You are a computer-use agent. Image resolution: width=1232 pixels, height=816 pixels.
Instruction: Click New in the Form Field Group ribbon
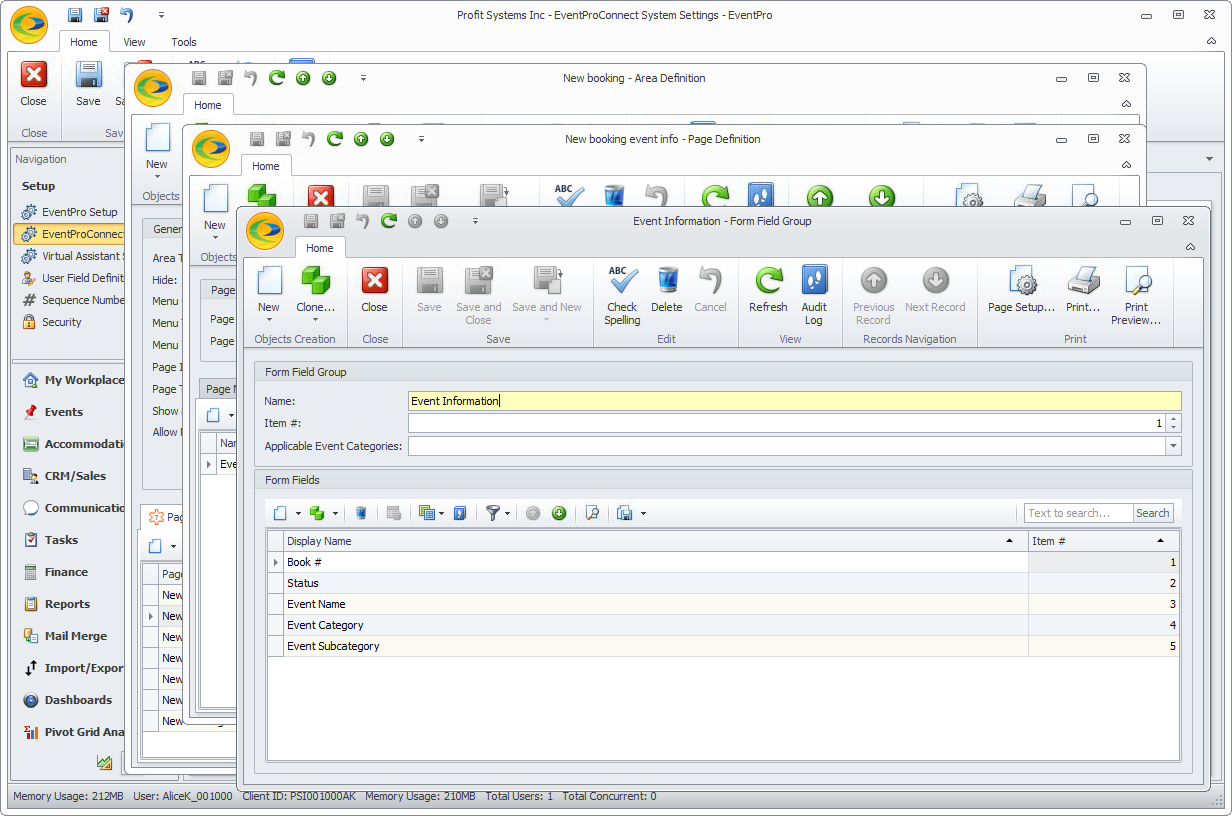coord(269,294)
